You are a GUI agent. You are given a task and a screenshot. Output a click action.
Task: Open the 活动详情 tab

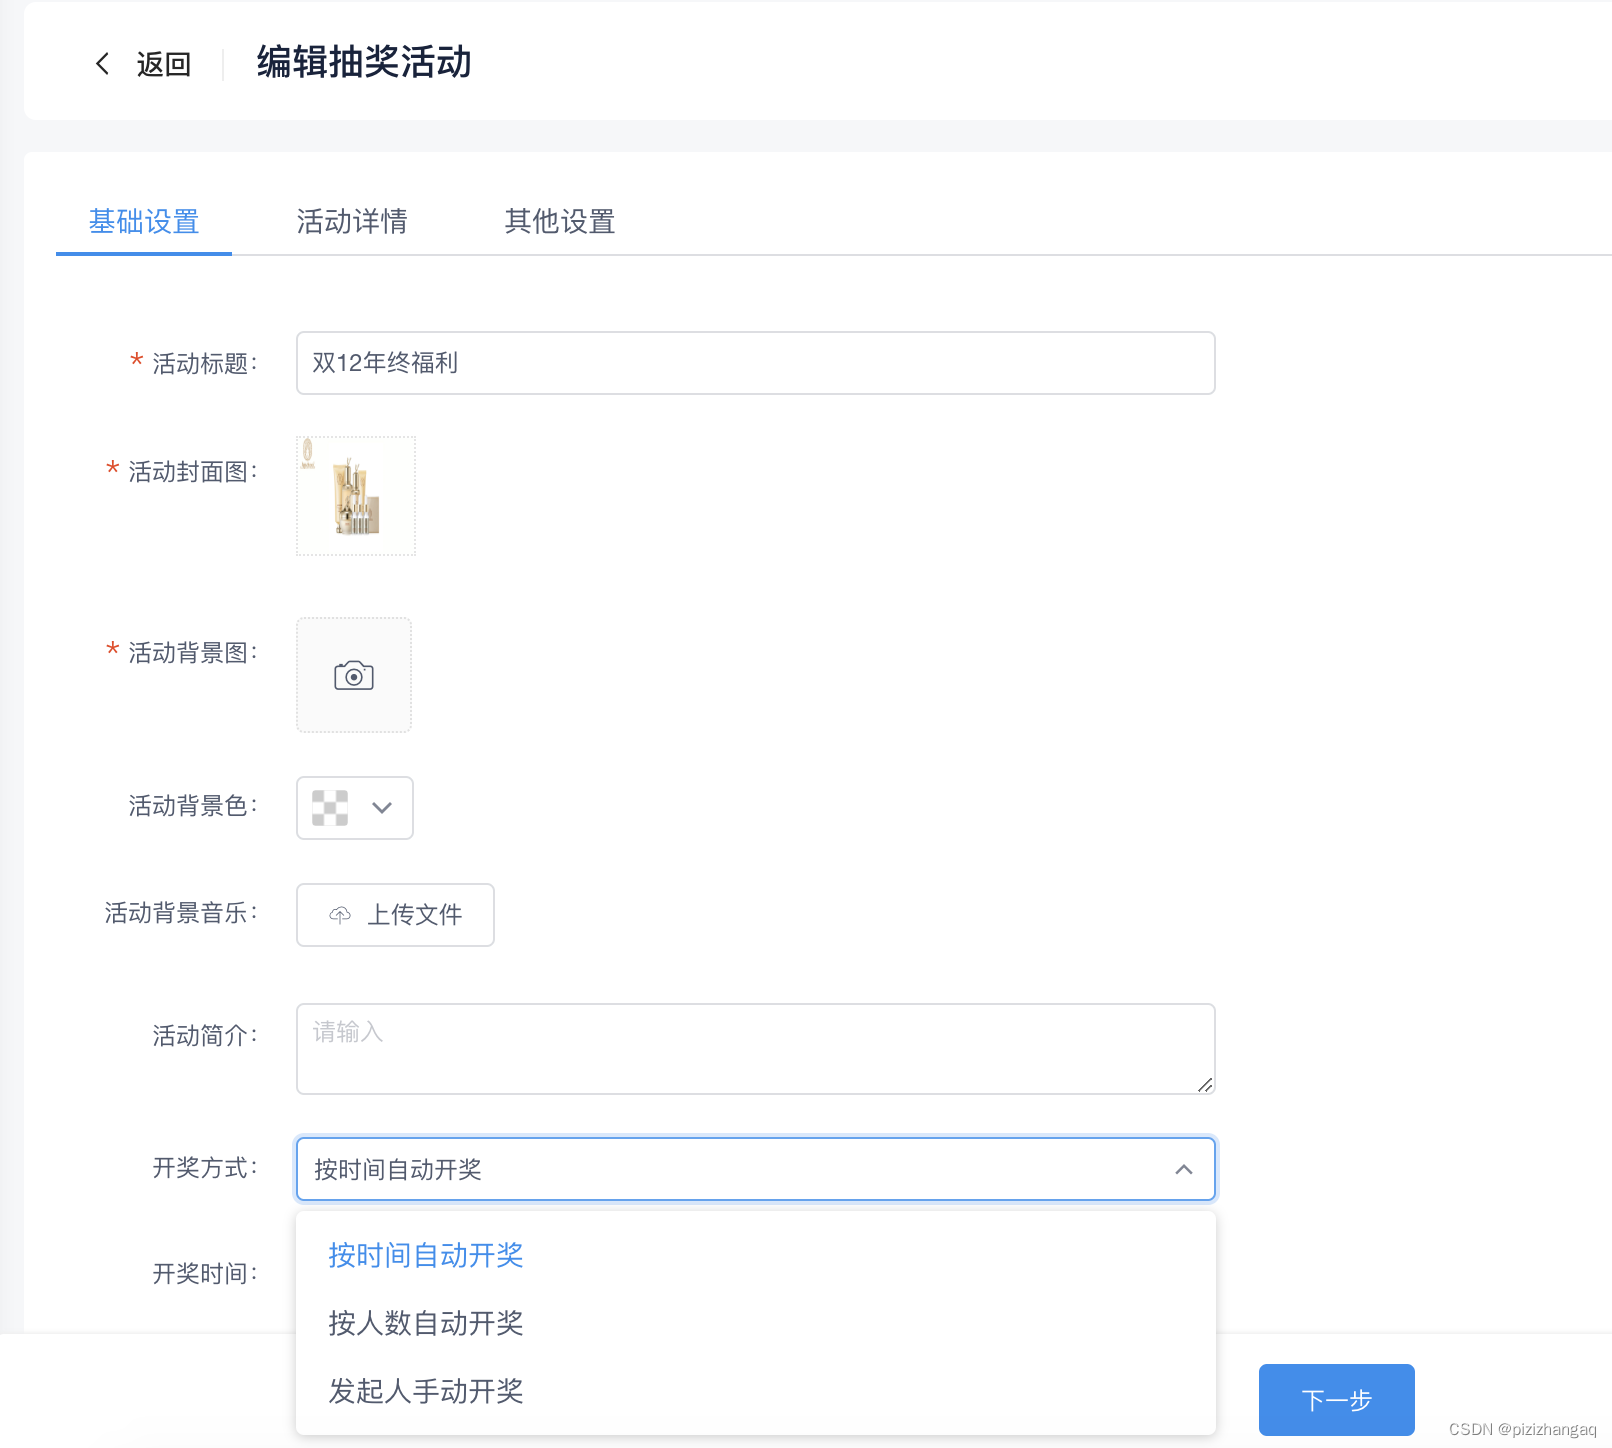tap(352, 222)
